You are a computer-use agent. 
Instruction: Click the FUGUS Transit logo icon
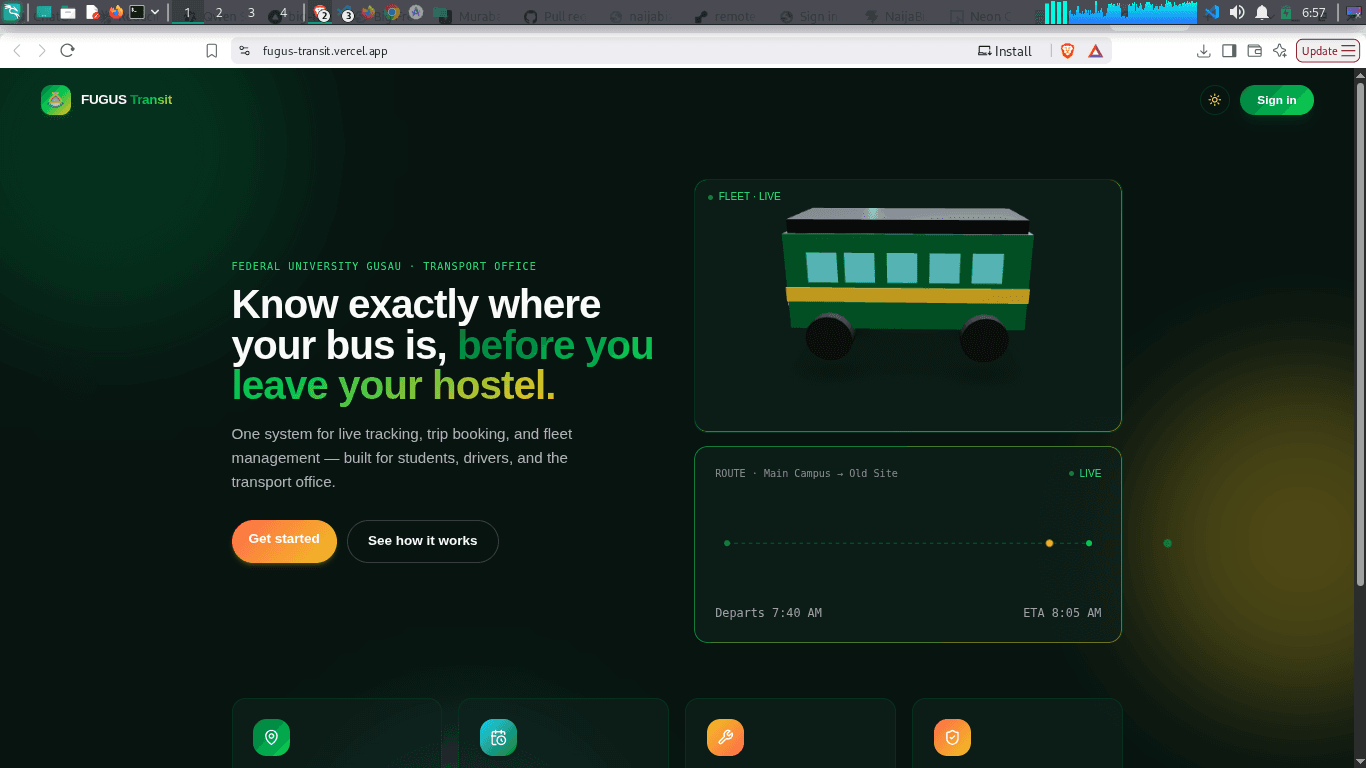(x=56, y=100)
